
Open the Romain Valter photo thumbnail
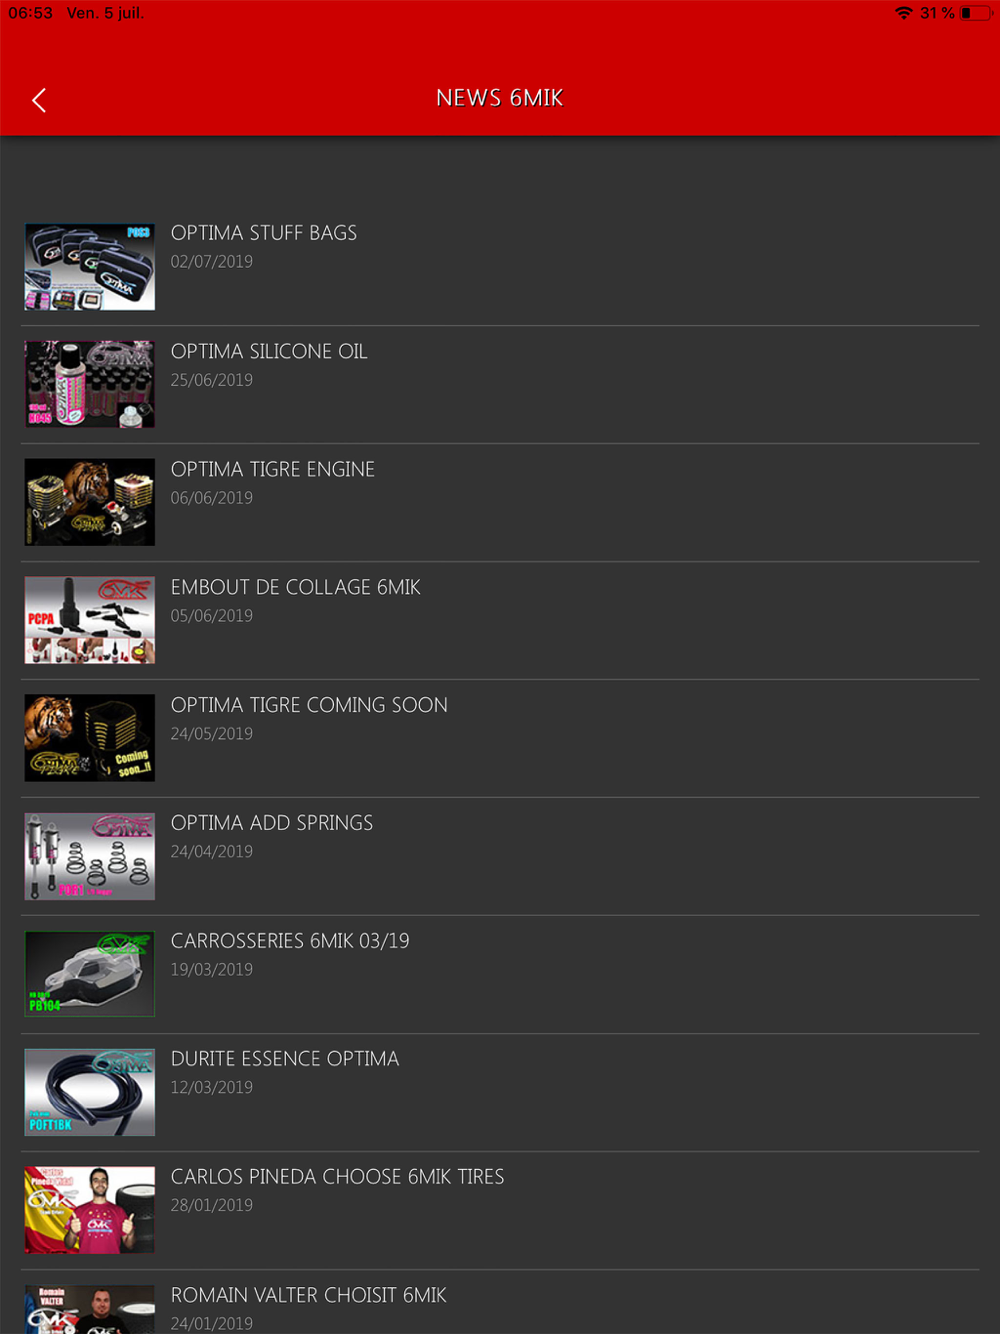(x=90, y=1309)
